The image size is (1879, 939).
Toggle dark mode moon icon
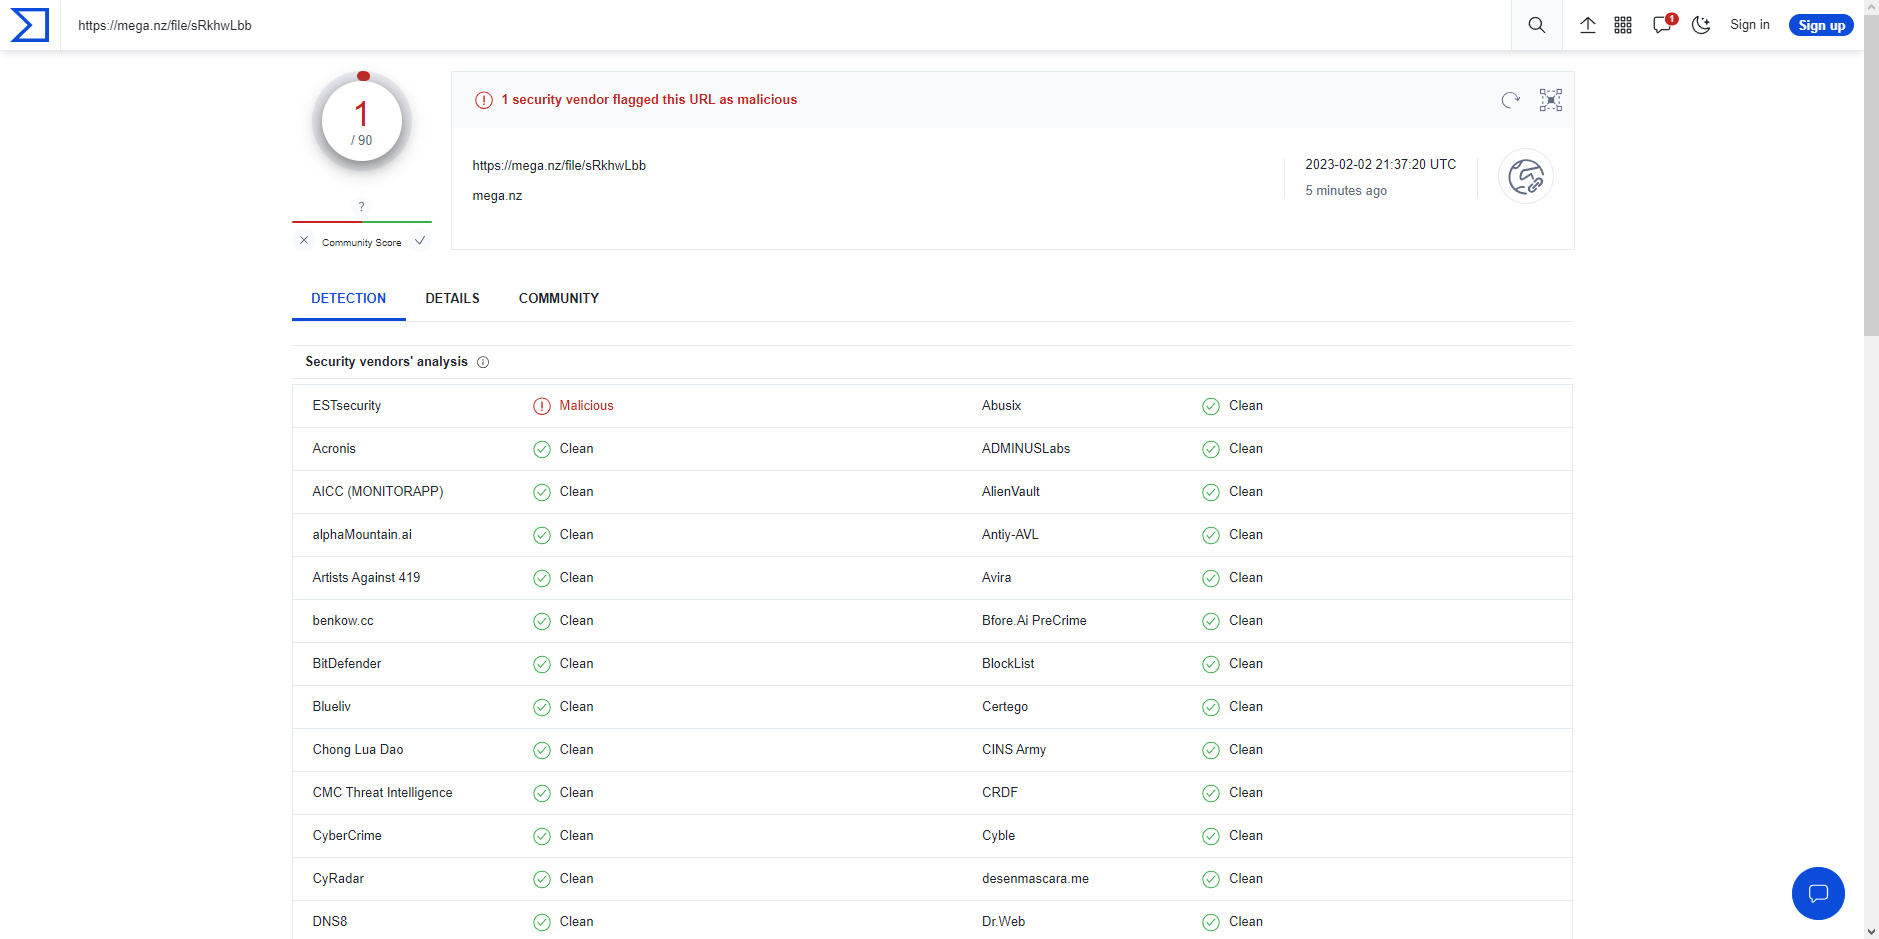[x=1701, y=25]
